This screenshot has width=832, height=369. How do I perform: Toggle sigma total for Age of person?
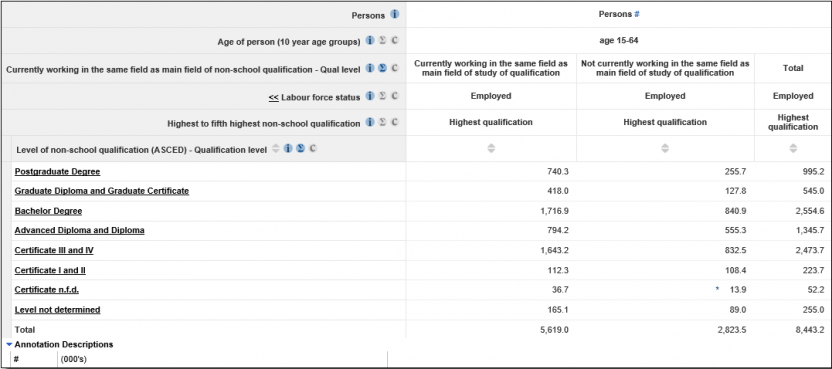coord(383,41)
